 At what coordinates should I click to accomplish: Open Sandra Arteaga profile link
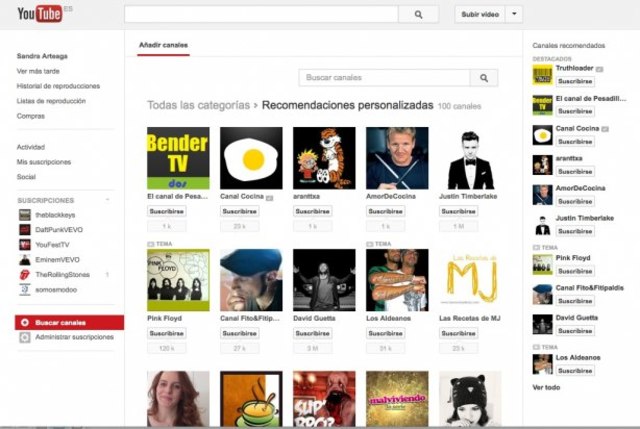pyautogui.click(x=42, y=56)
